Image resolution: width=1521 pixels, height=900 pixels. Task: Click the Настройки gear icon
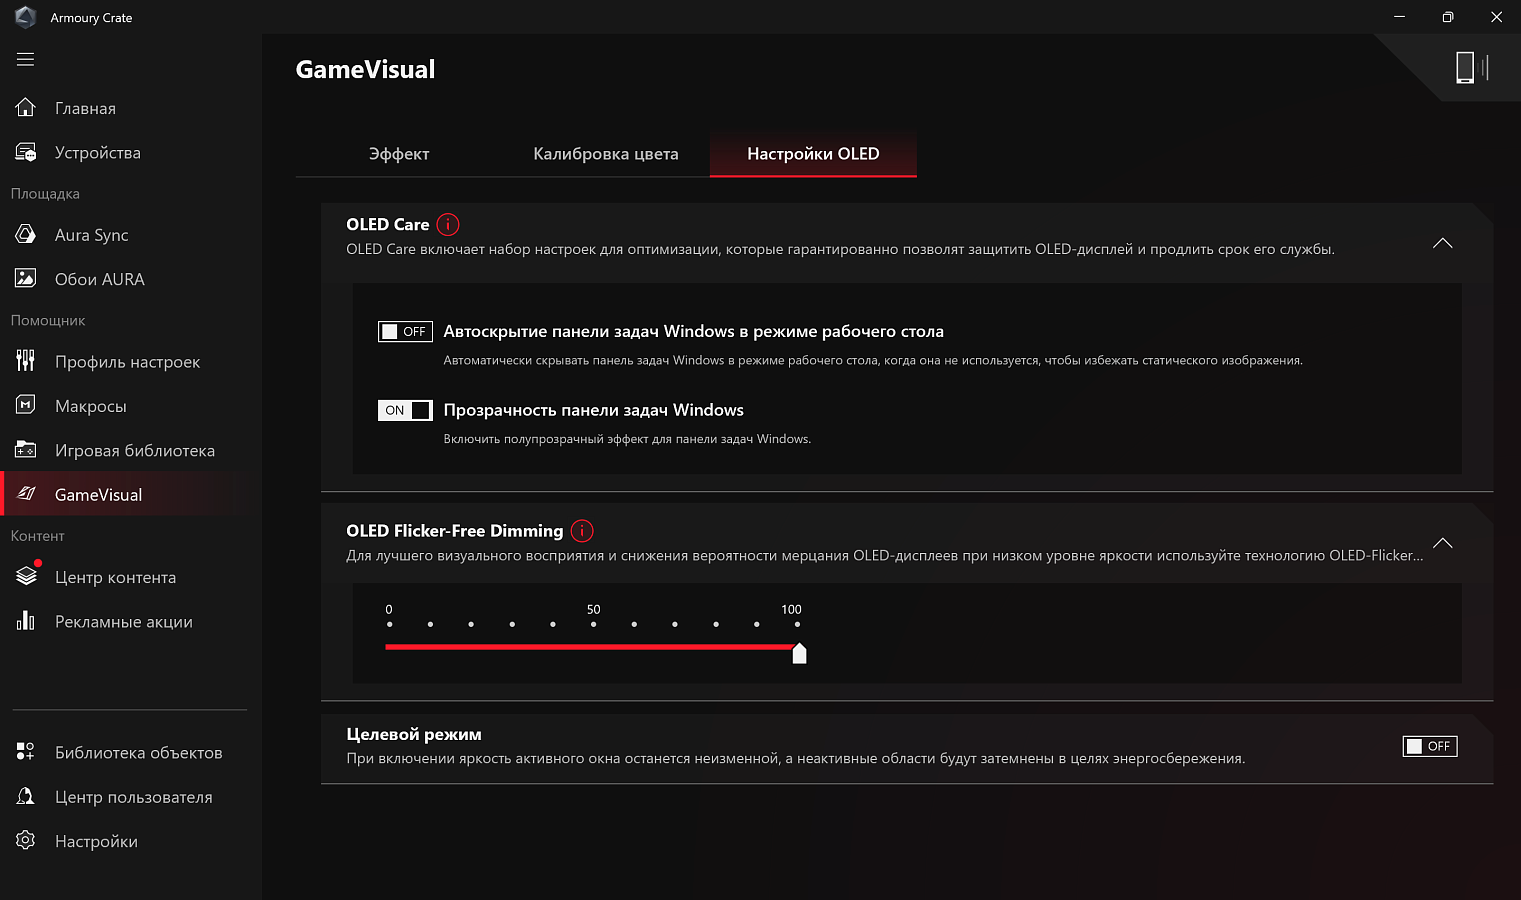(x=26, y=840)
